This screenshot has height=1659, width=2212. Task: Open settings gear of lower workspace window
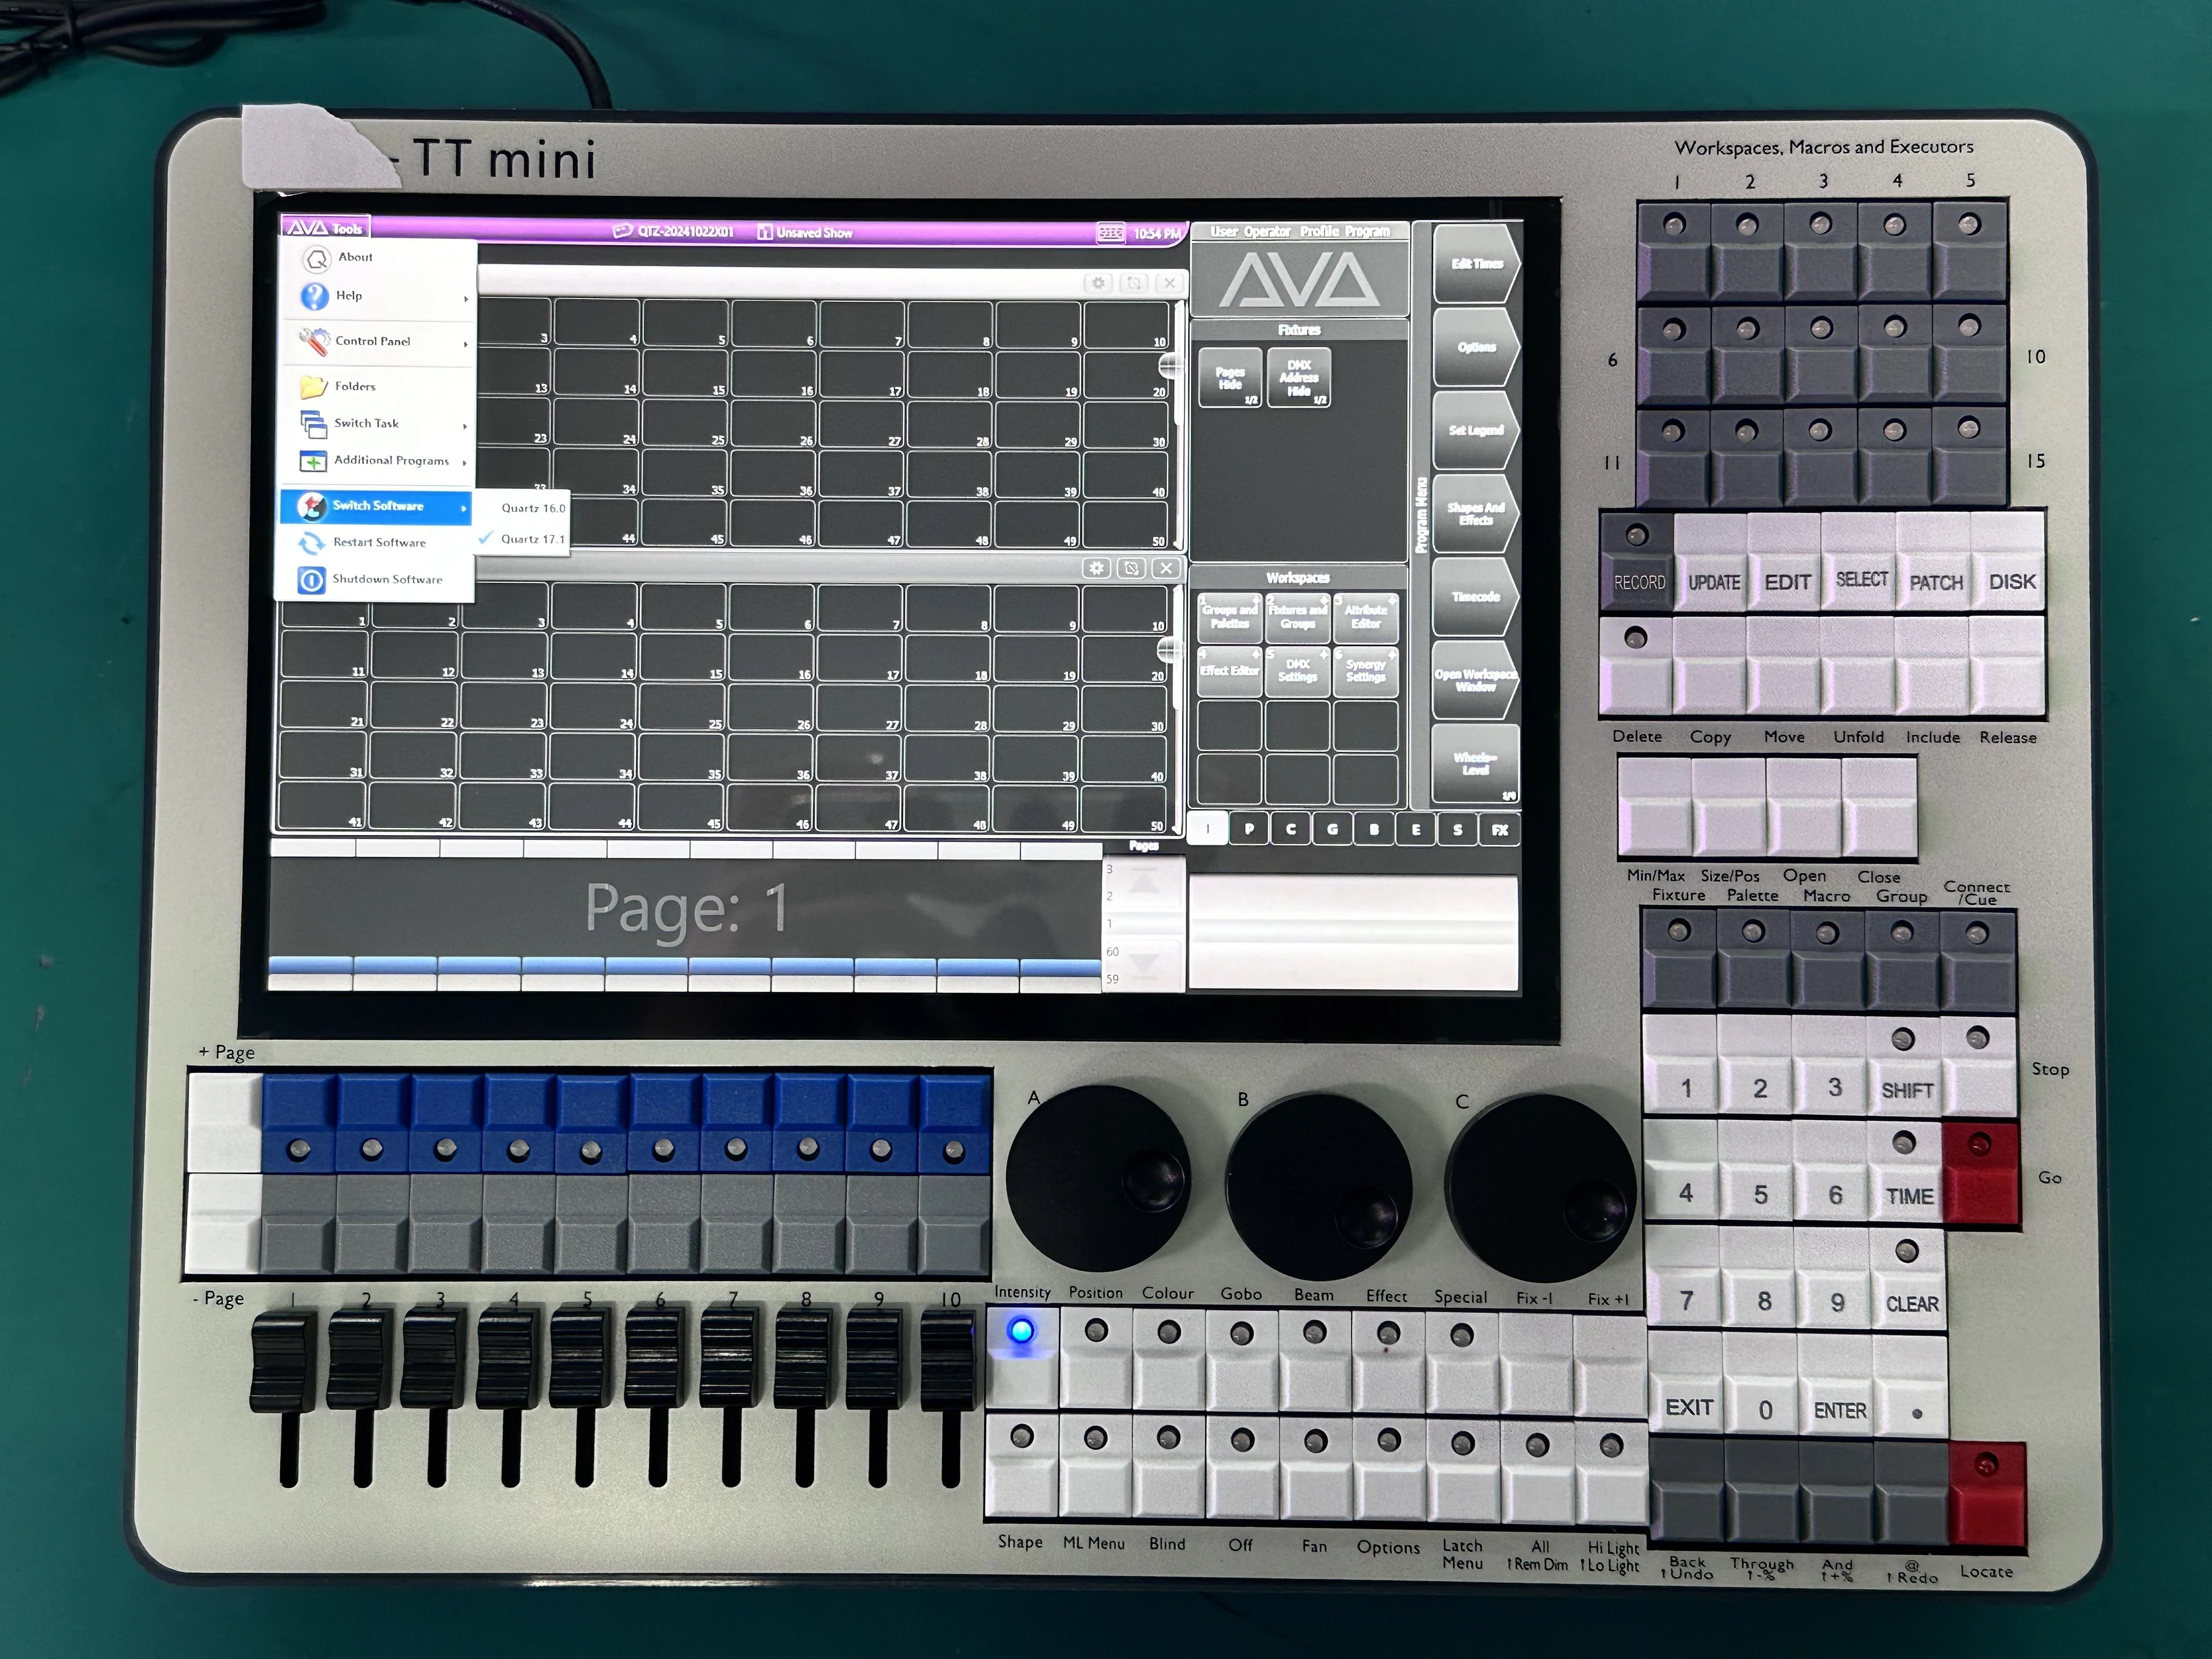click(1097, 568)
